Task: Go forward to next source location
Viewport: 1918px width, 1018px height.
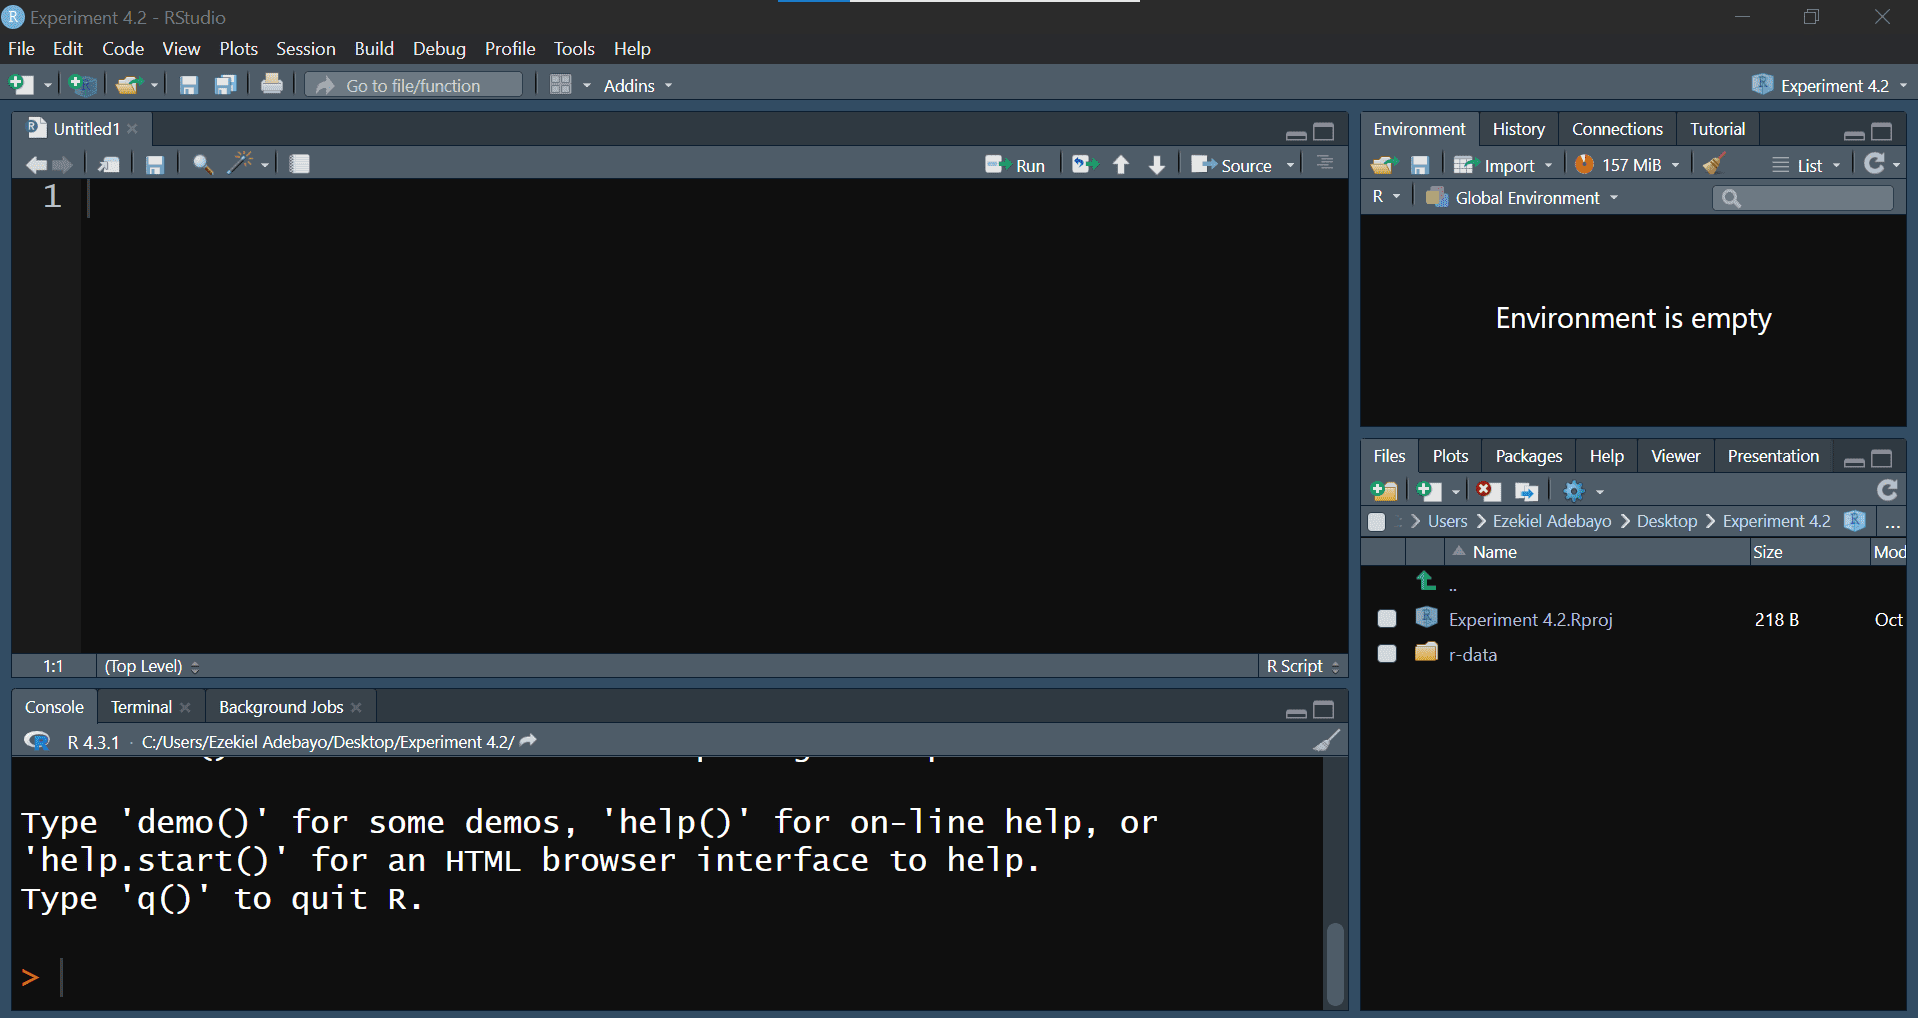Action: [x=62, y=165]
